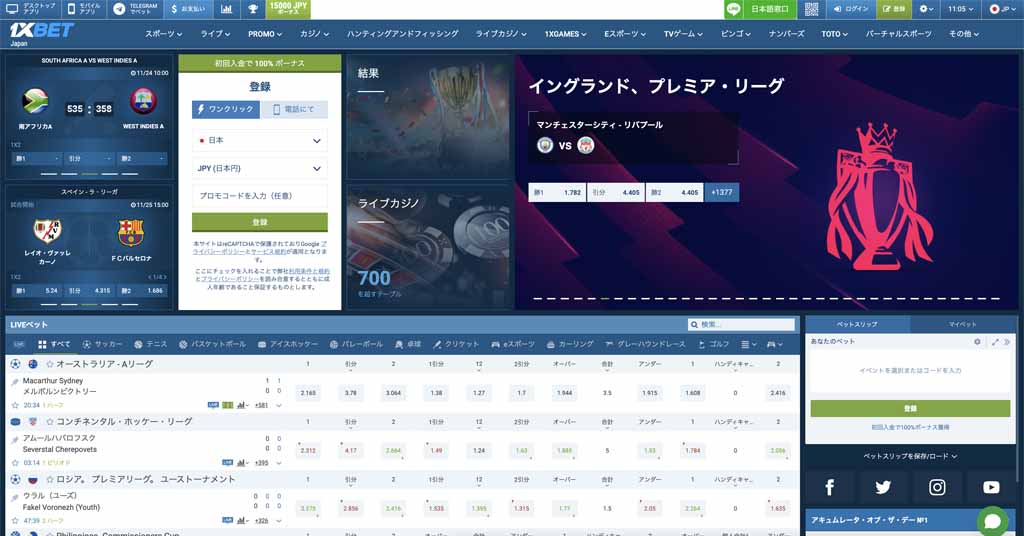Open the LINE chat icon

733,9
